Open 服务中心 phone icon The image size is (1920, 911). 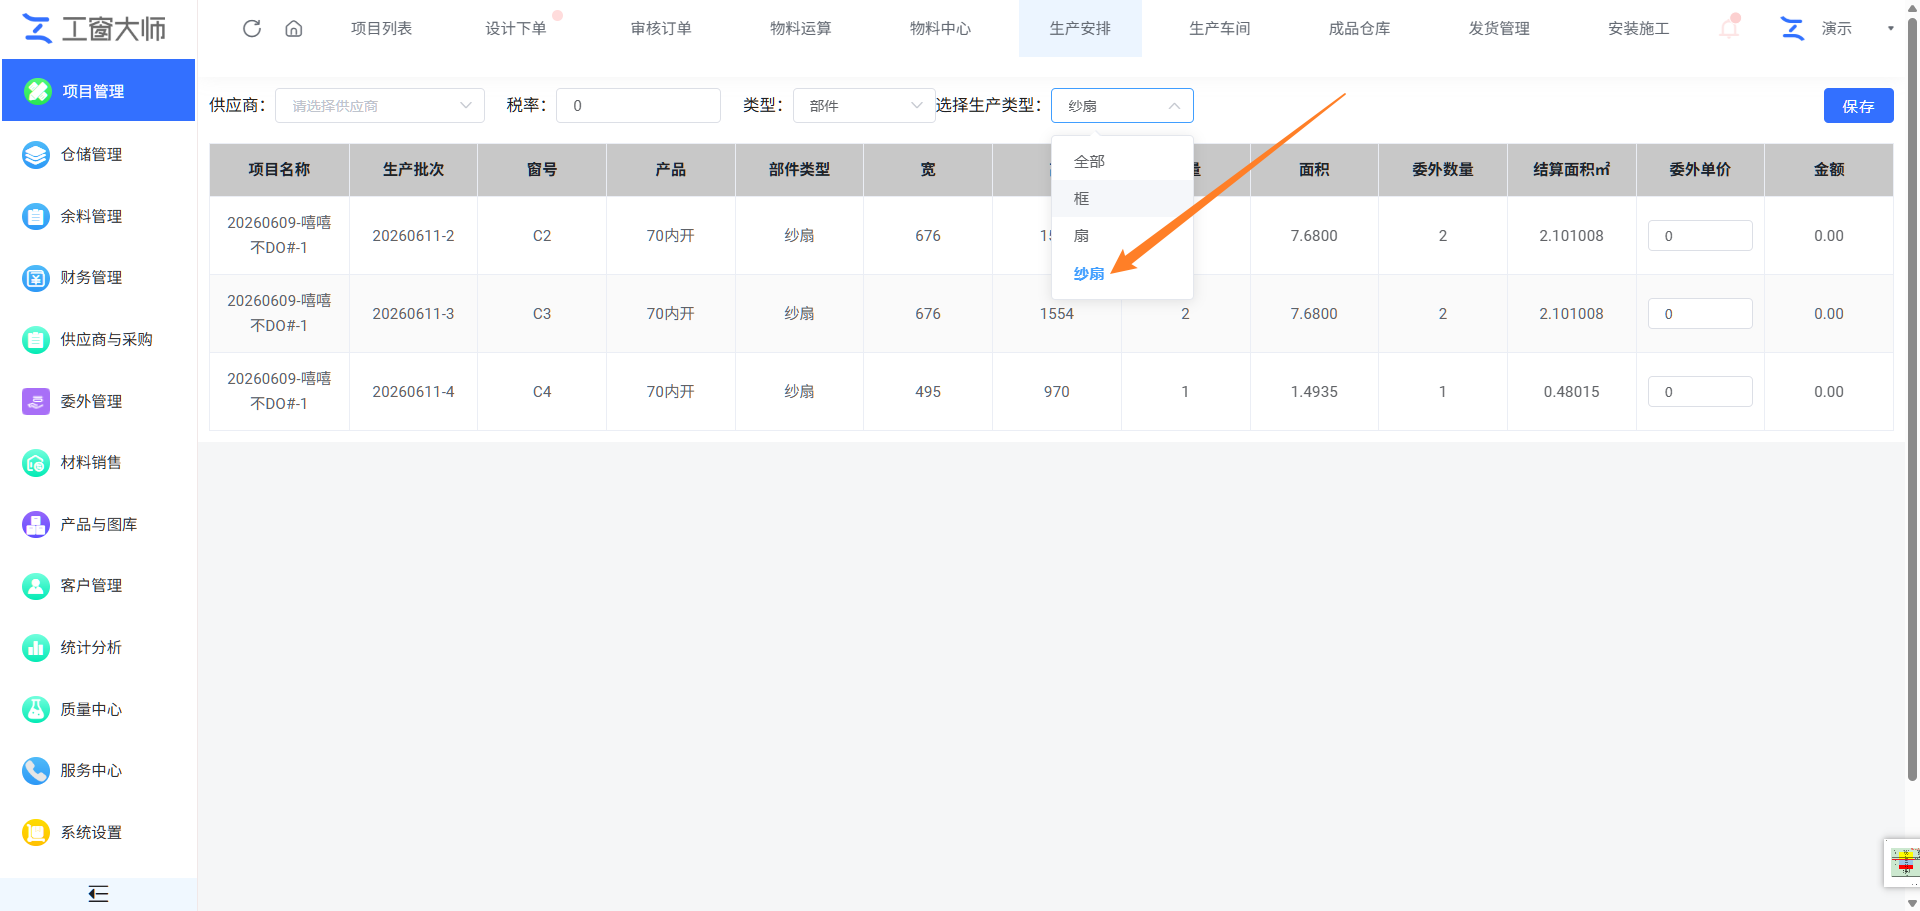pos(36,771)
